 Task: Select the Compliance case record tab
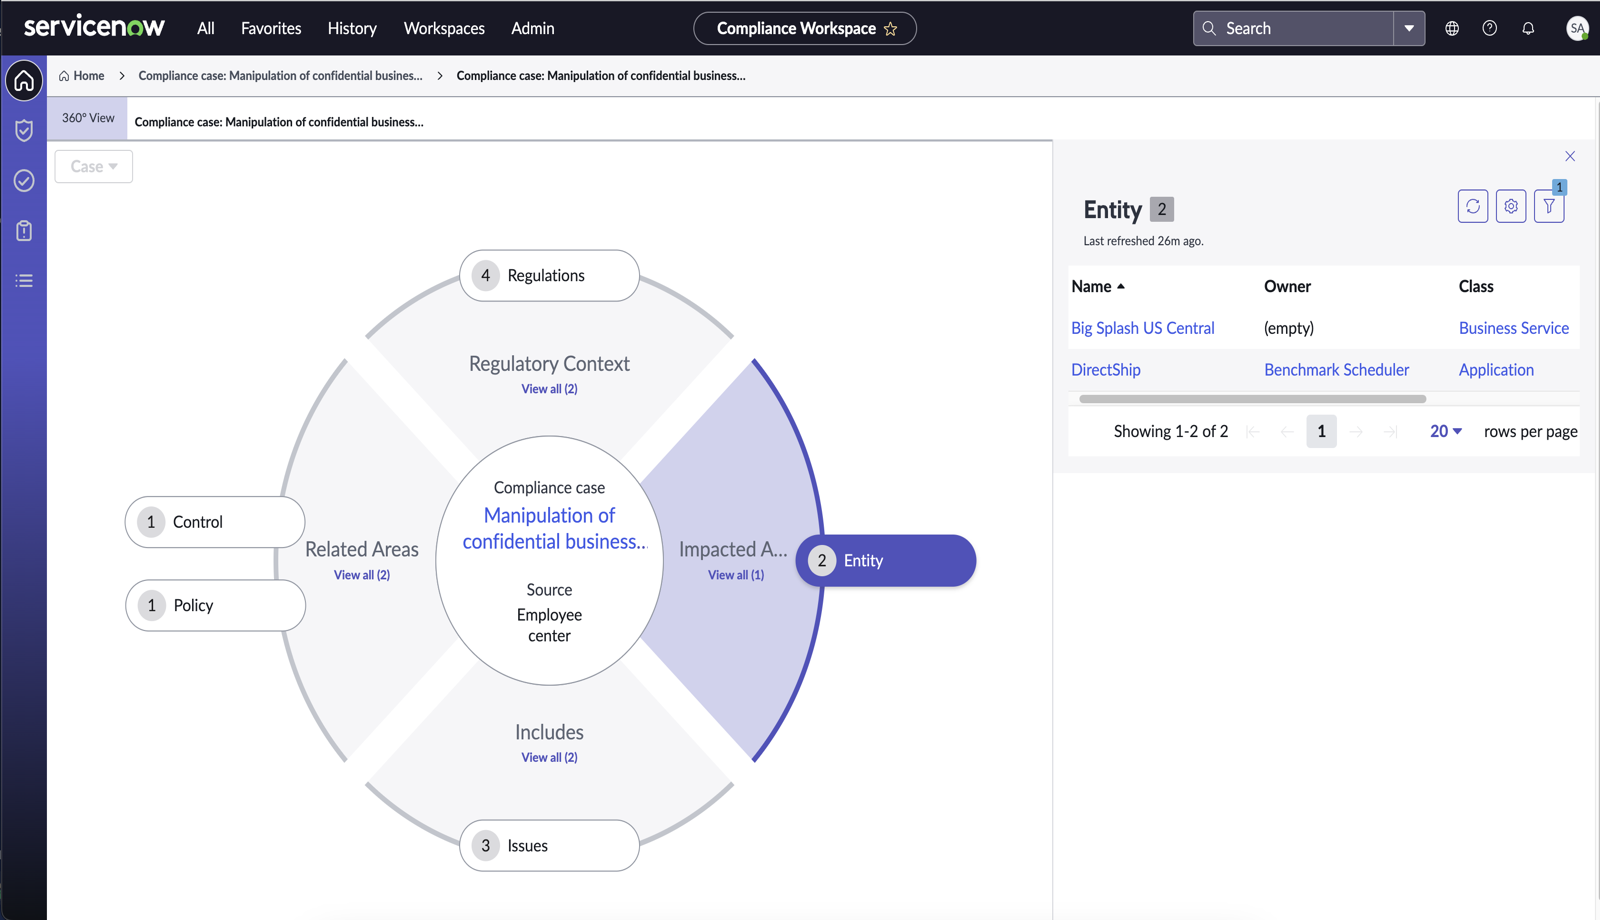279,122
